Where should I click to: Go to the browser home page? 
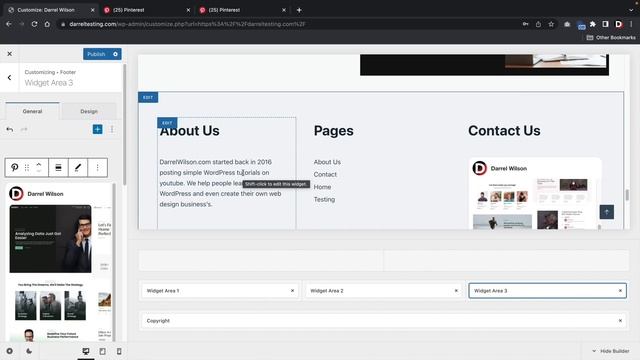point(47,24)
